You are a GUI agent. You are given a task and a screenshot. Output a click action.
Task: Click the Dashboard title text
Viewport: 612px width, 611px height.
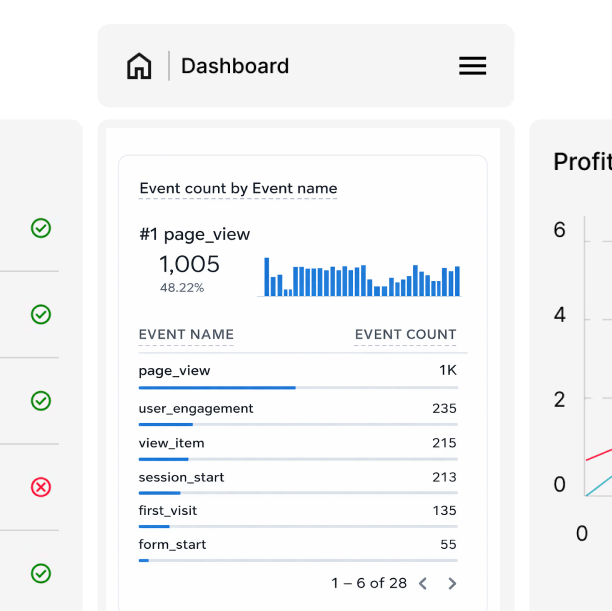click(x=235, y=66)
